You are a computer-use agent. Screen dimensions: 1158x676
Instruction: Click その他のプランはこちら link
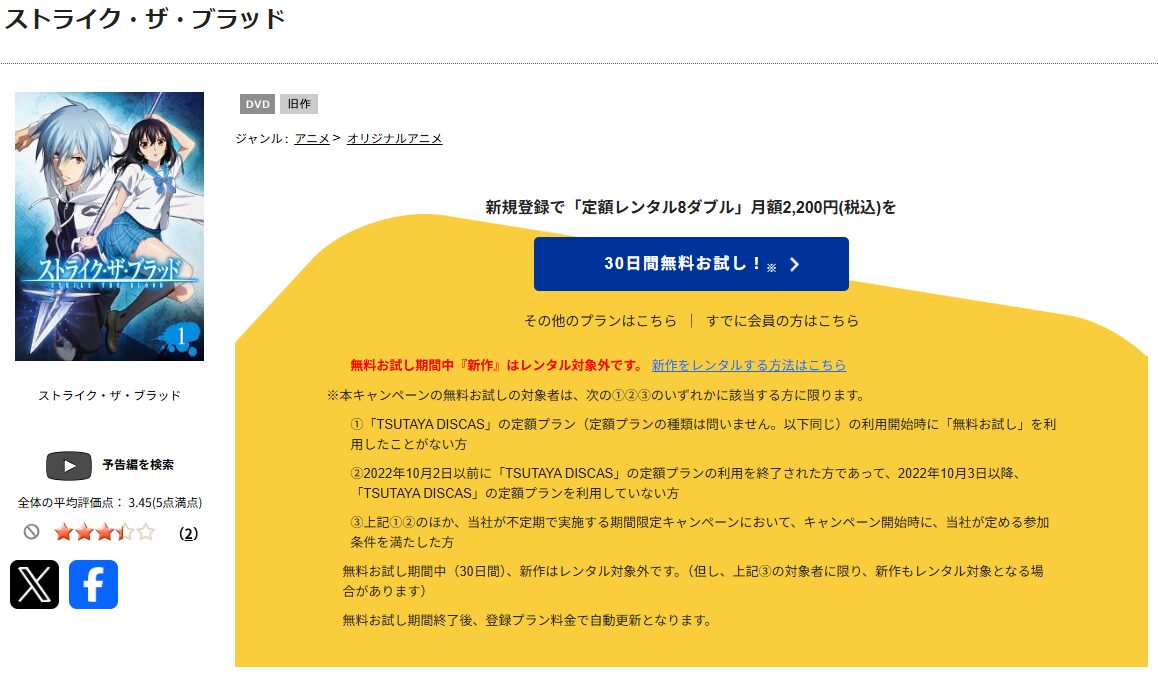[x=600, y=321]
